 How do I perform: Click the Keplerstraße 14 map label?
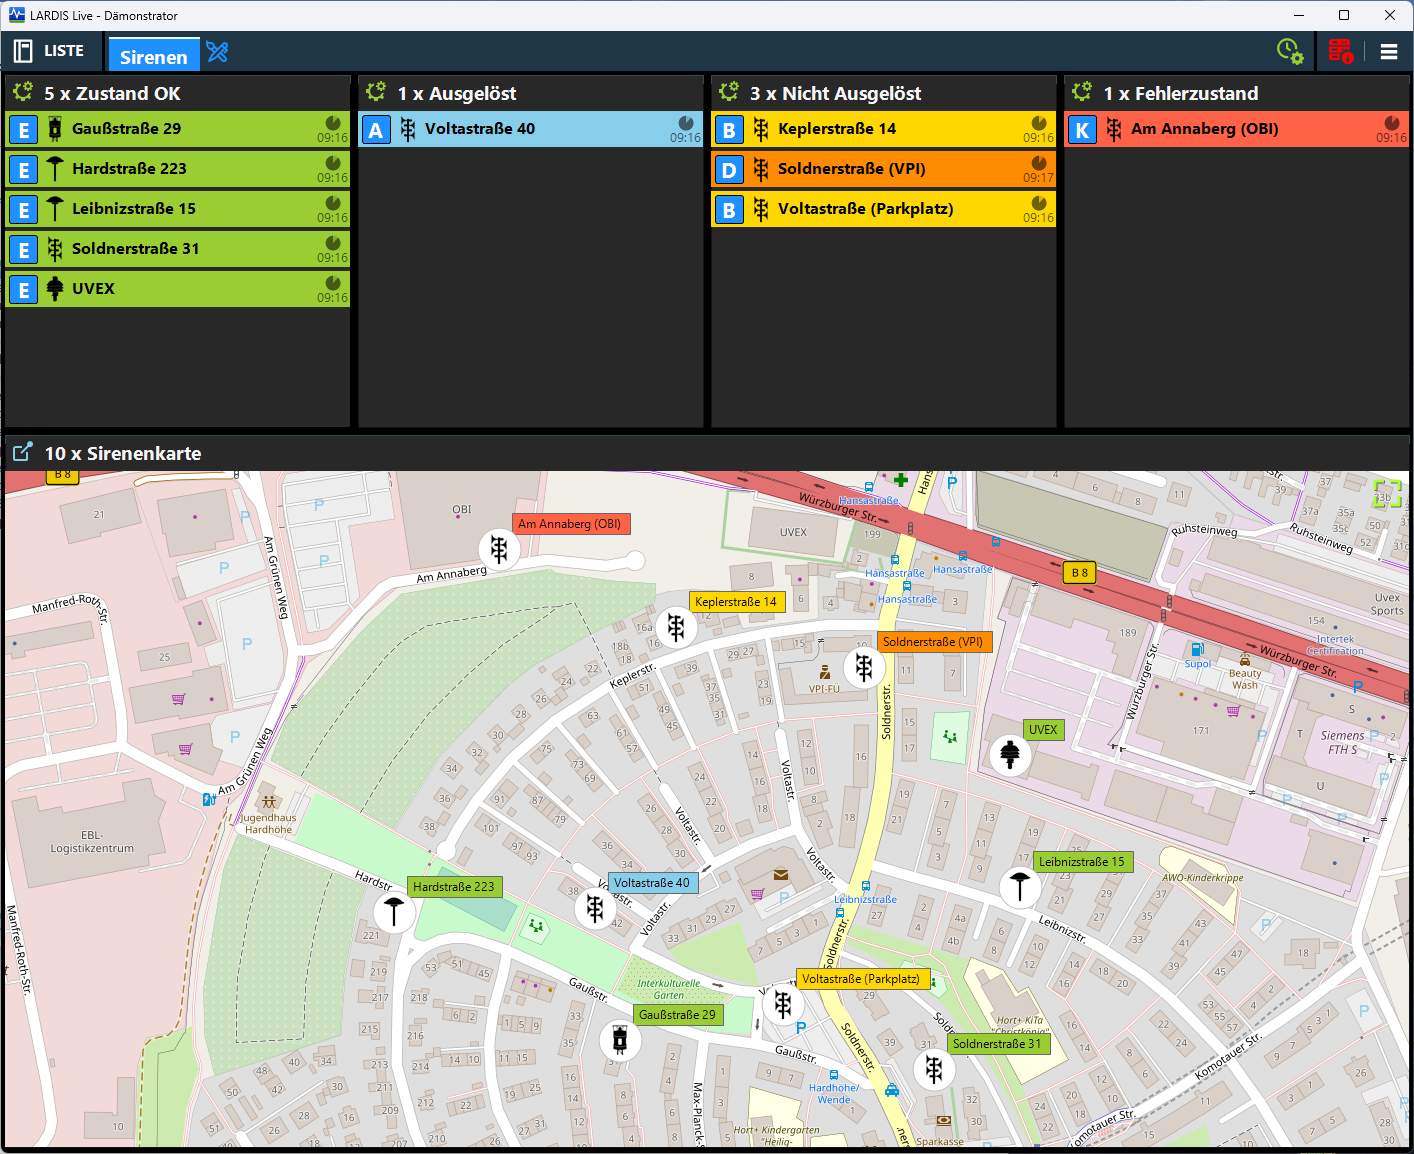pos(736,602)
